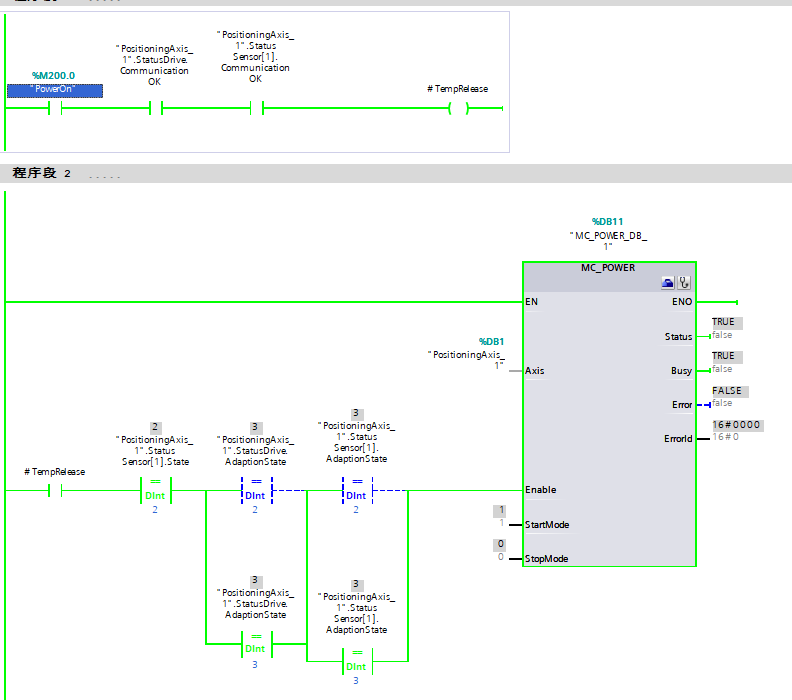792x700 pixels.
Task: Click the StartMode input value 1
Action: (x=500, y=511)
